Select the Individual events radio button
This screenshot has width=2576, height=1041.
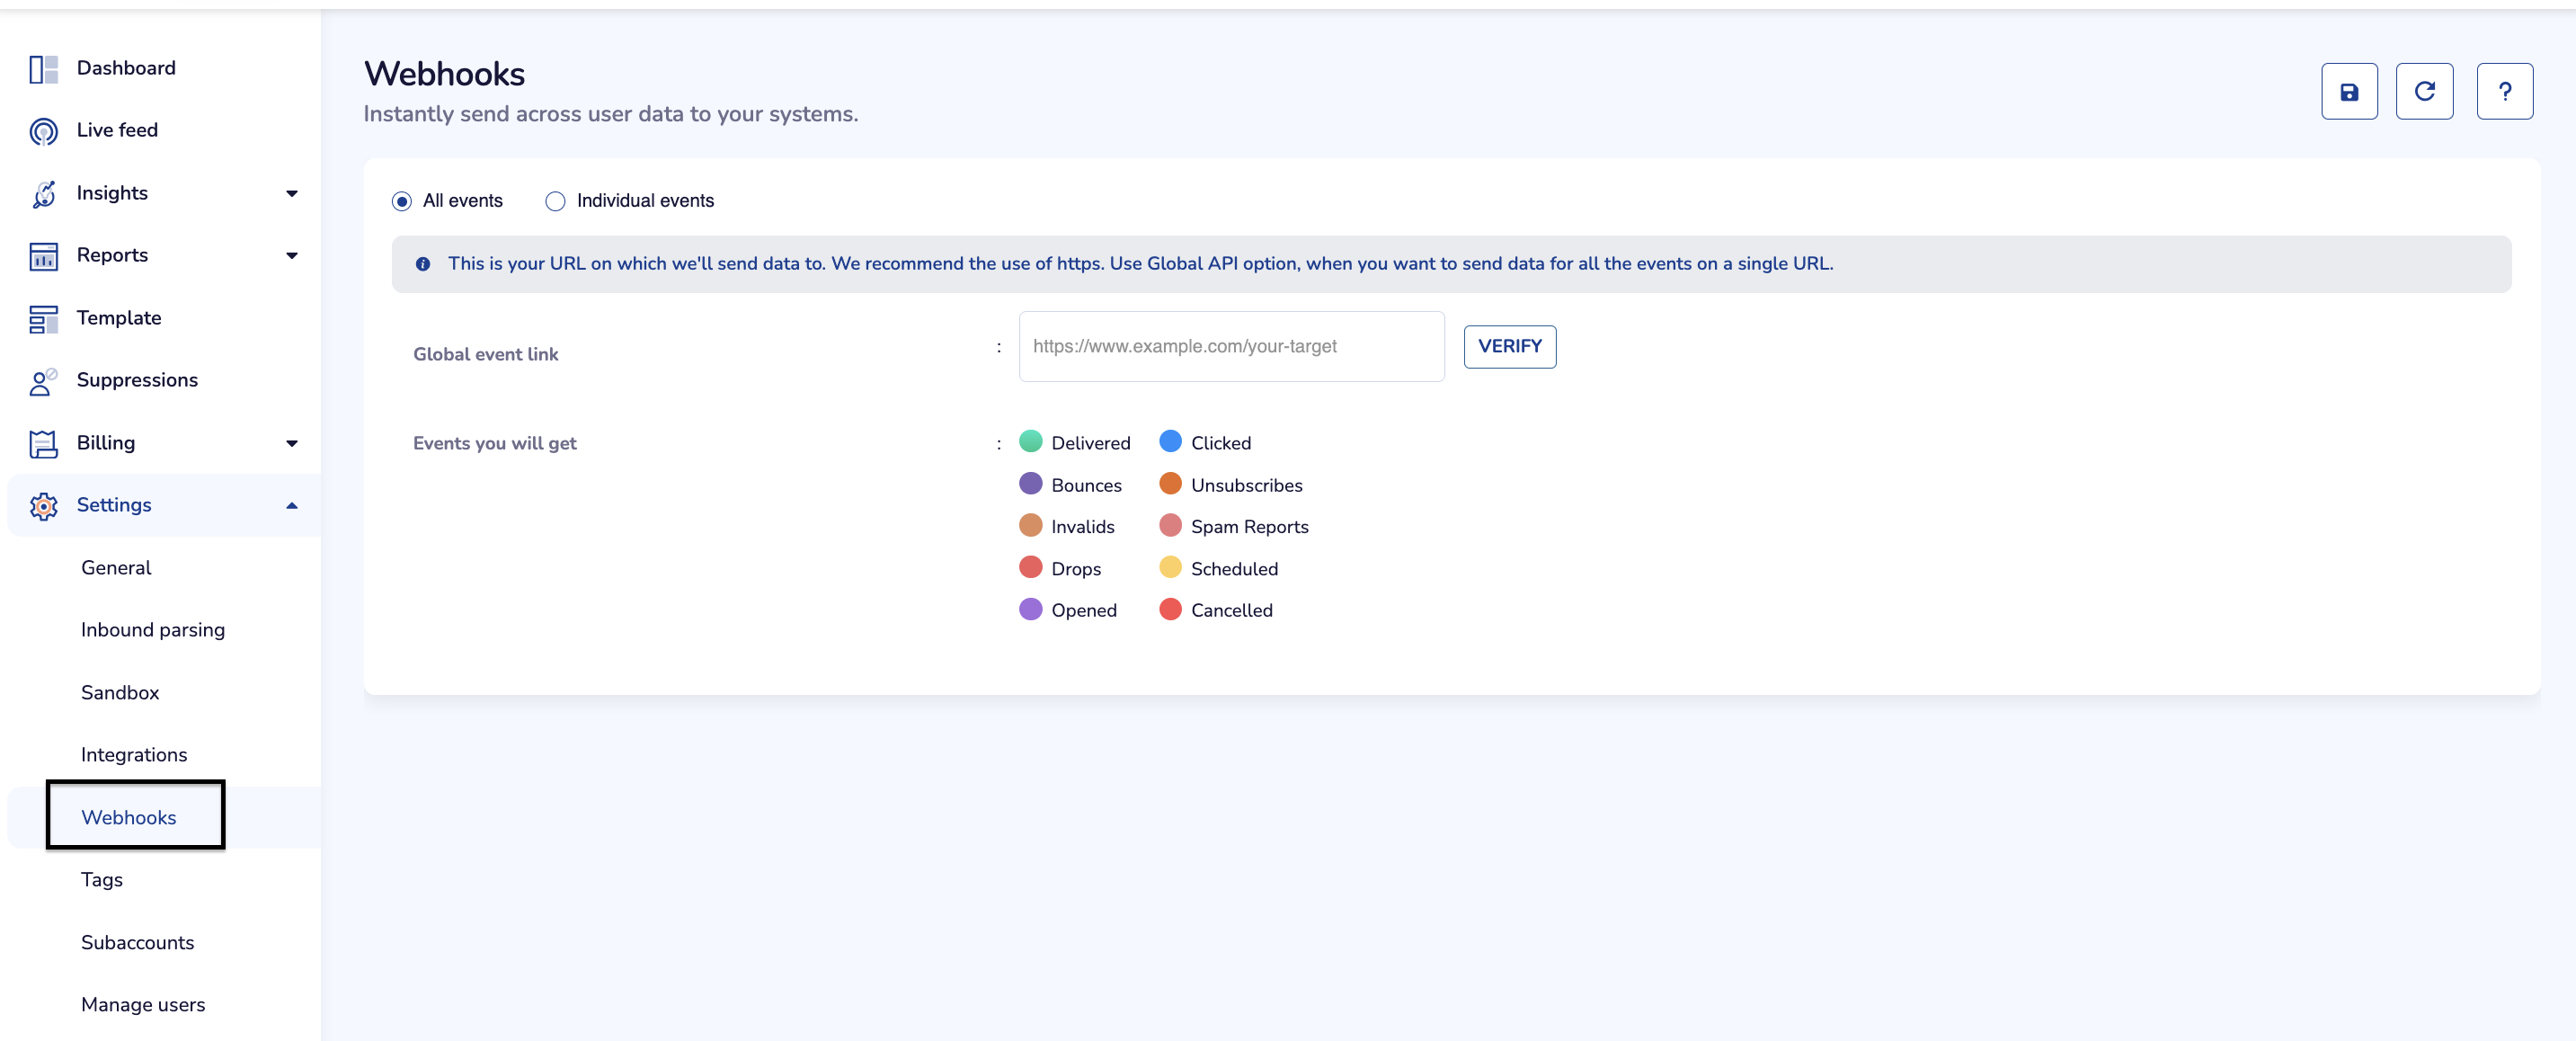click(555, 202)
